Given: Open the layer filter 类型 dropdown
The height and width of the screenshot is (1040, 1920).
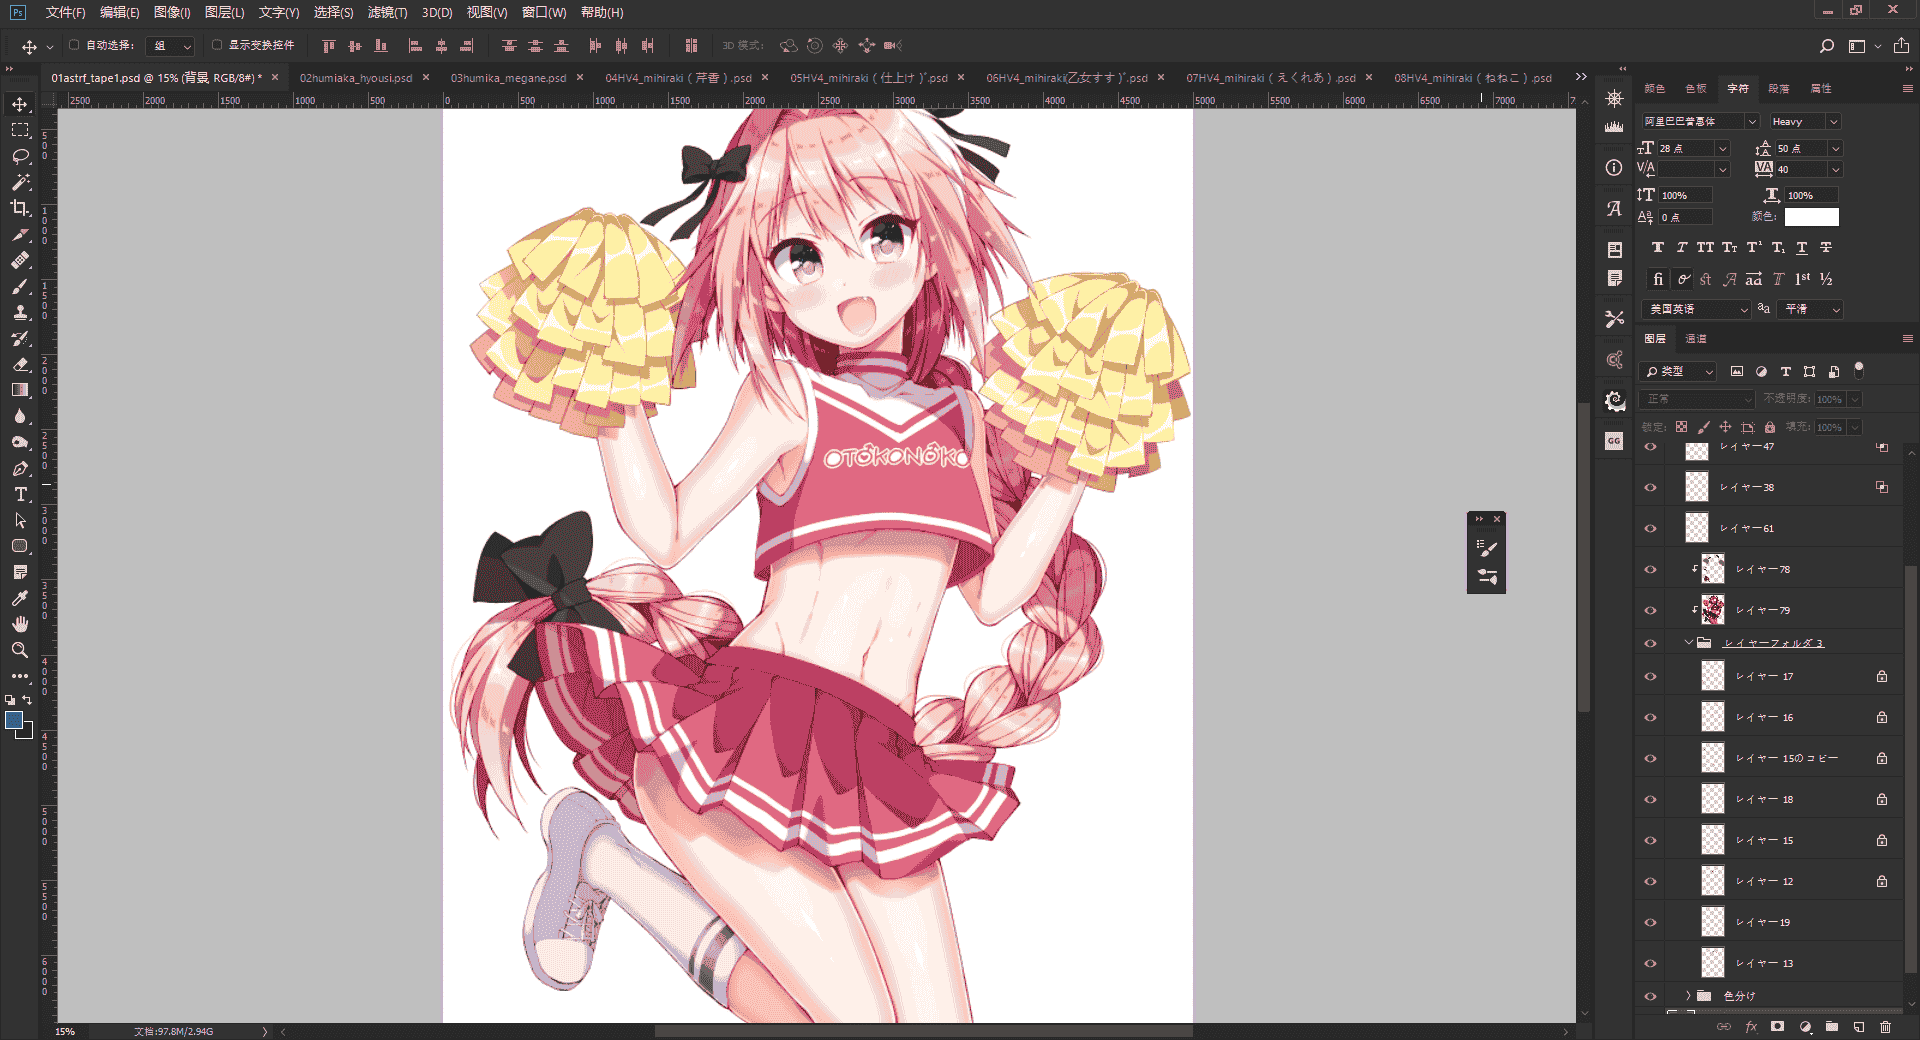Looking at the screenshot, I should [1679, 372].
